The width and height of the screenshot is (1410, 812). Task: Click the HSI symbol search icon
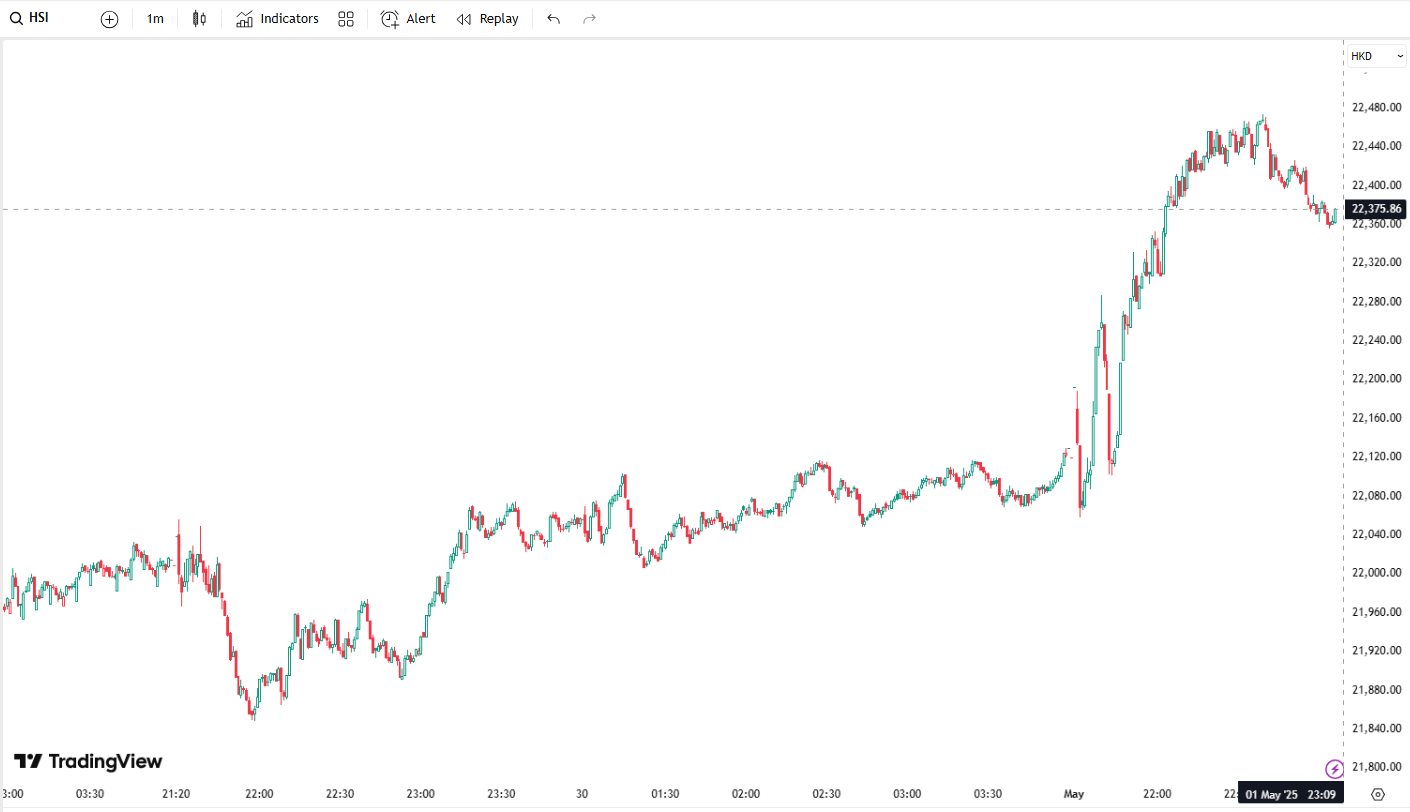coord(16,19)
